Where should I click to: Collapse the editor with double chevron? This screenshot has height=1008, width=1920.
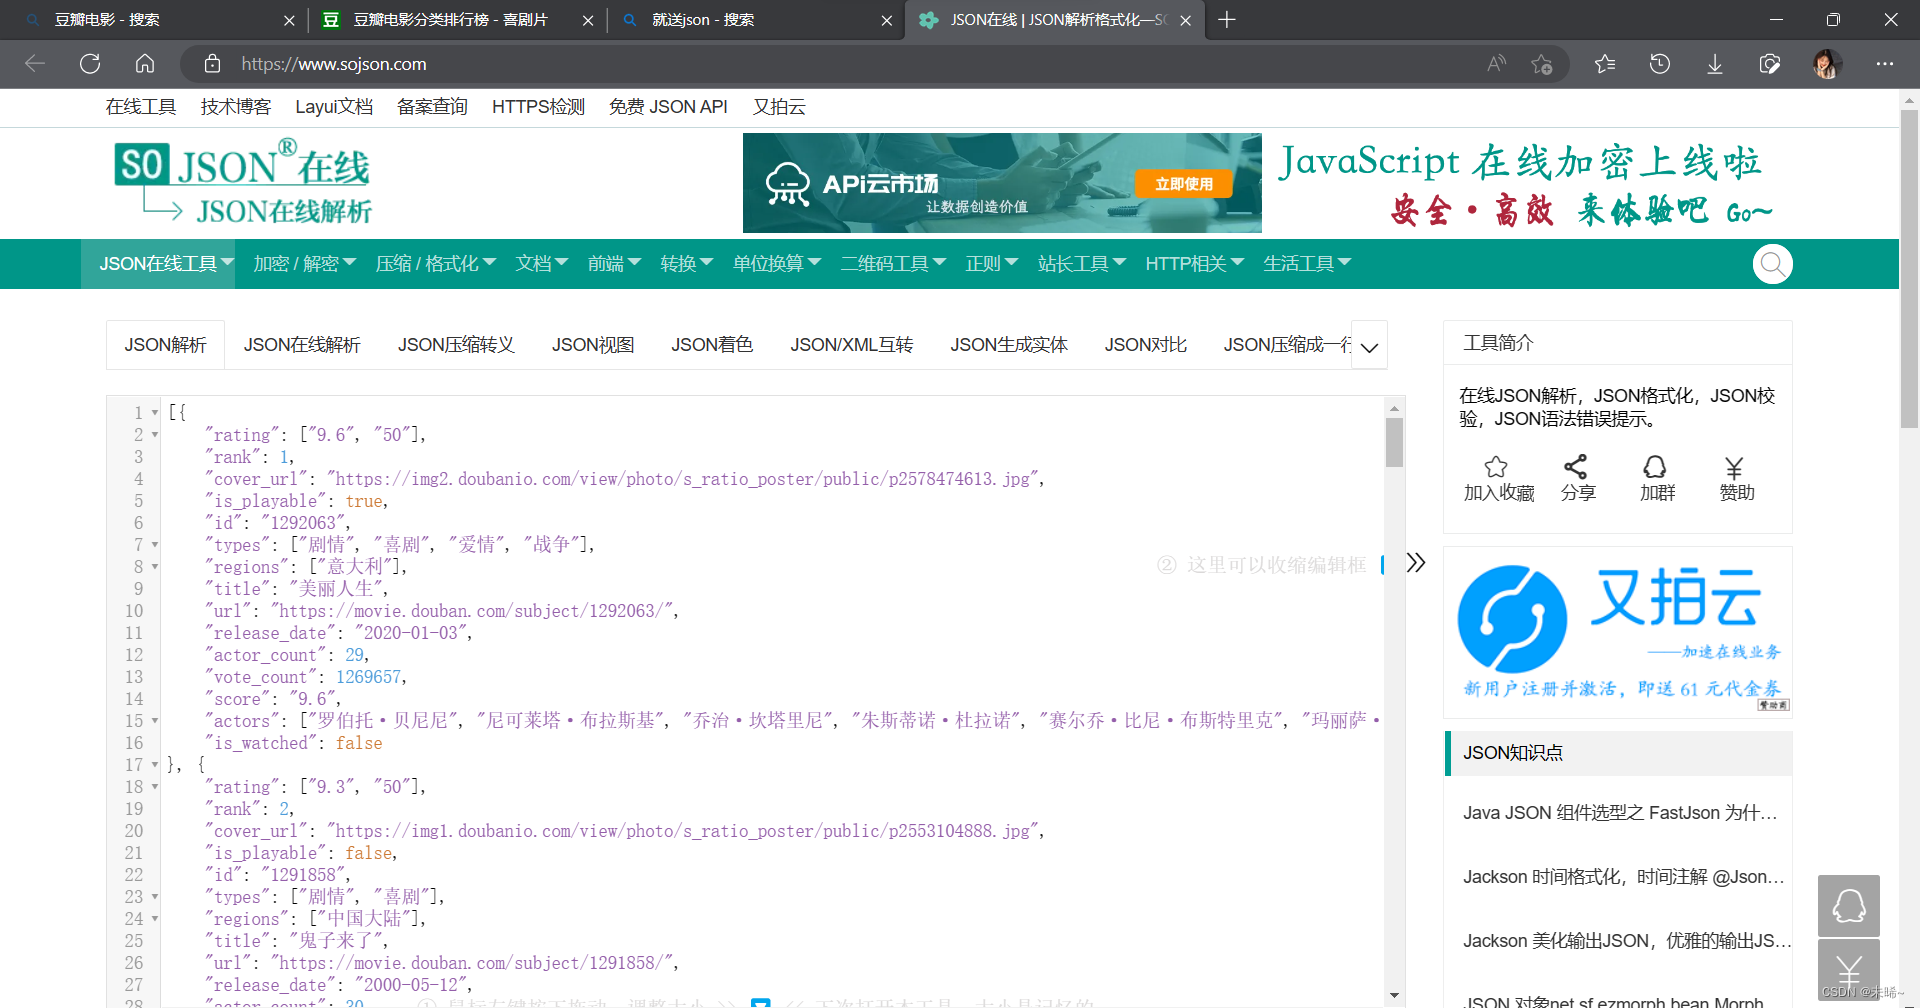pyautogui.click(x=1416, y=562)
